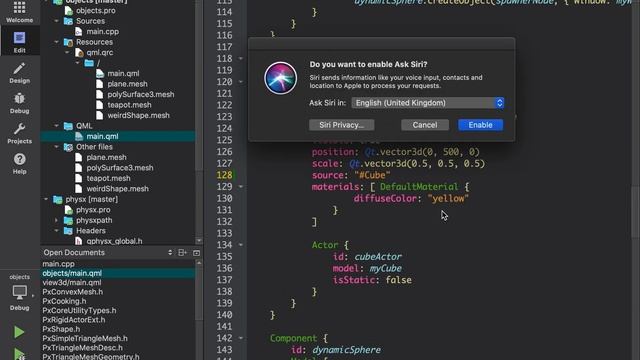Collapse the physx [master] project
Screen dimensions: 640x360
(x=46, y=199)
